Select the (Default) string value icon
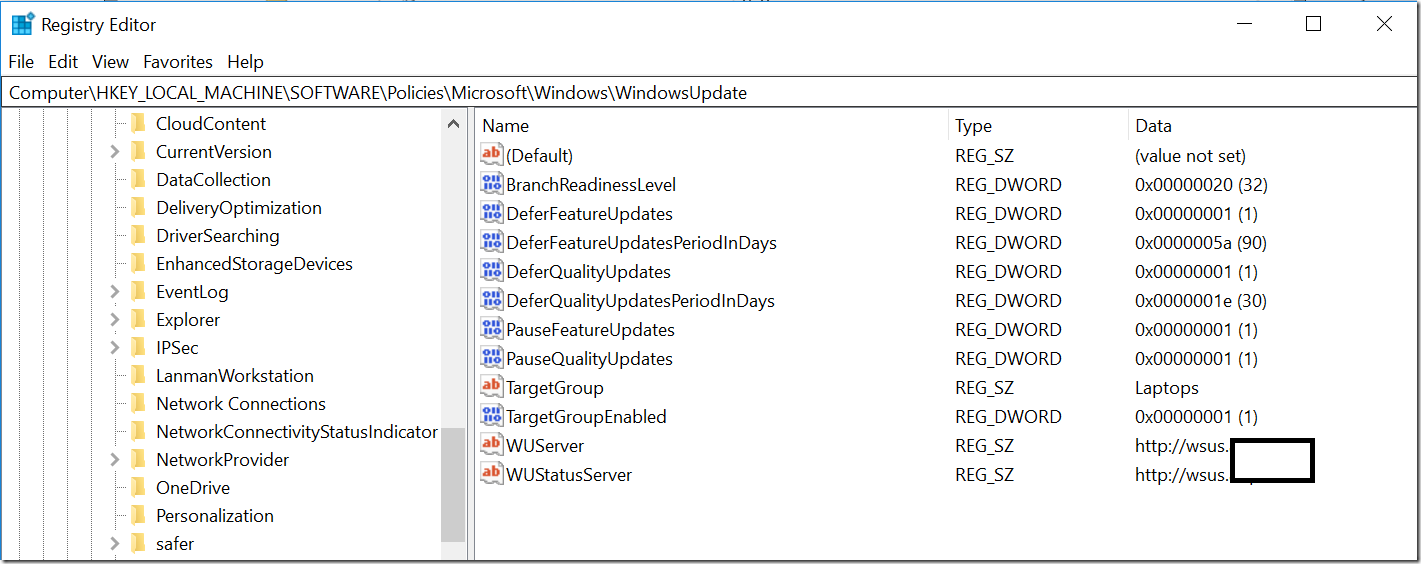Screen dimensions: 1421x564 (x=492, y=155)
